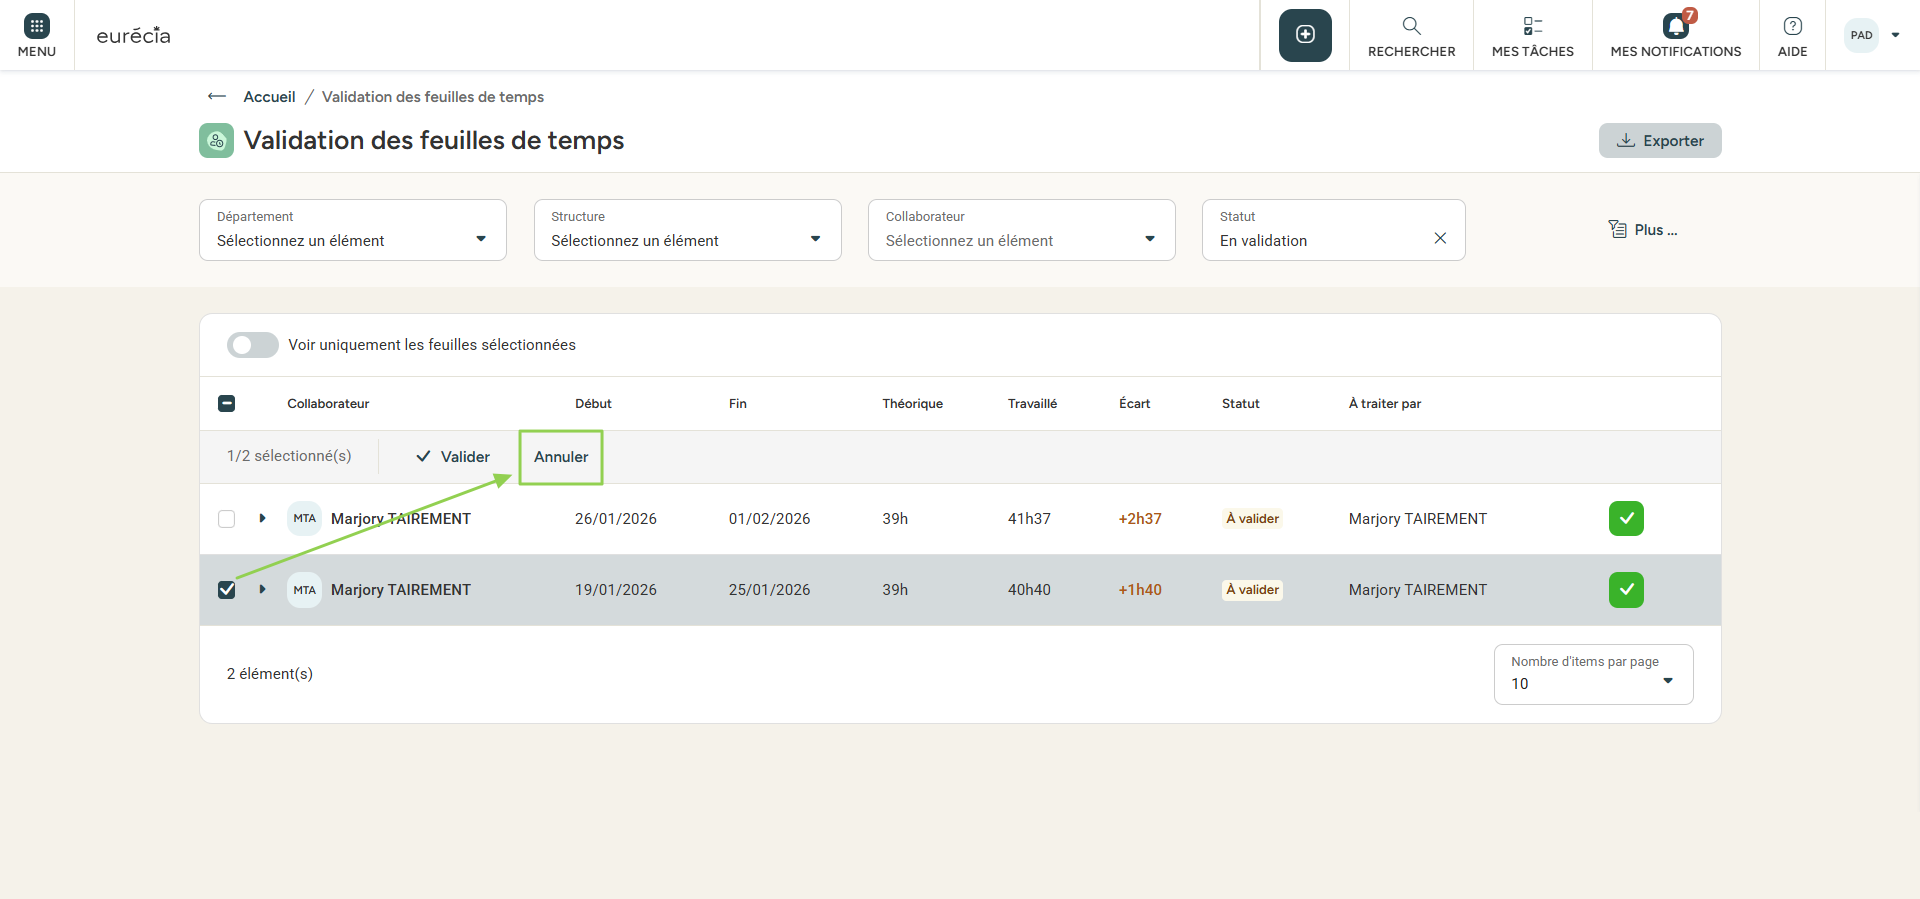Click the dark plus quick-create button

(x=1305, y=35)
